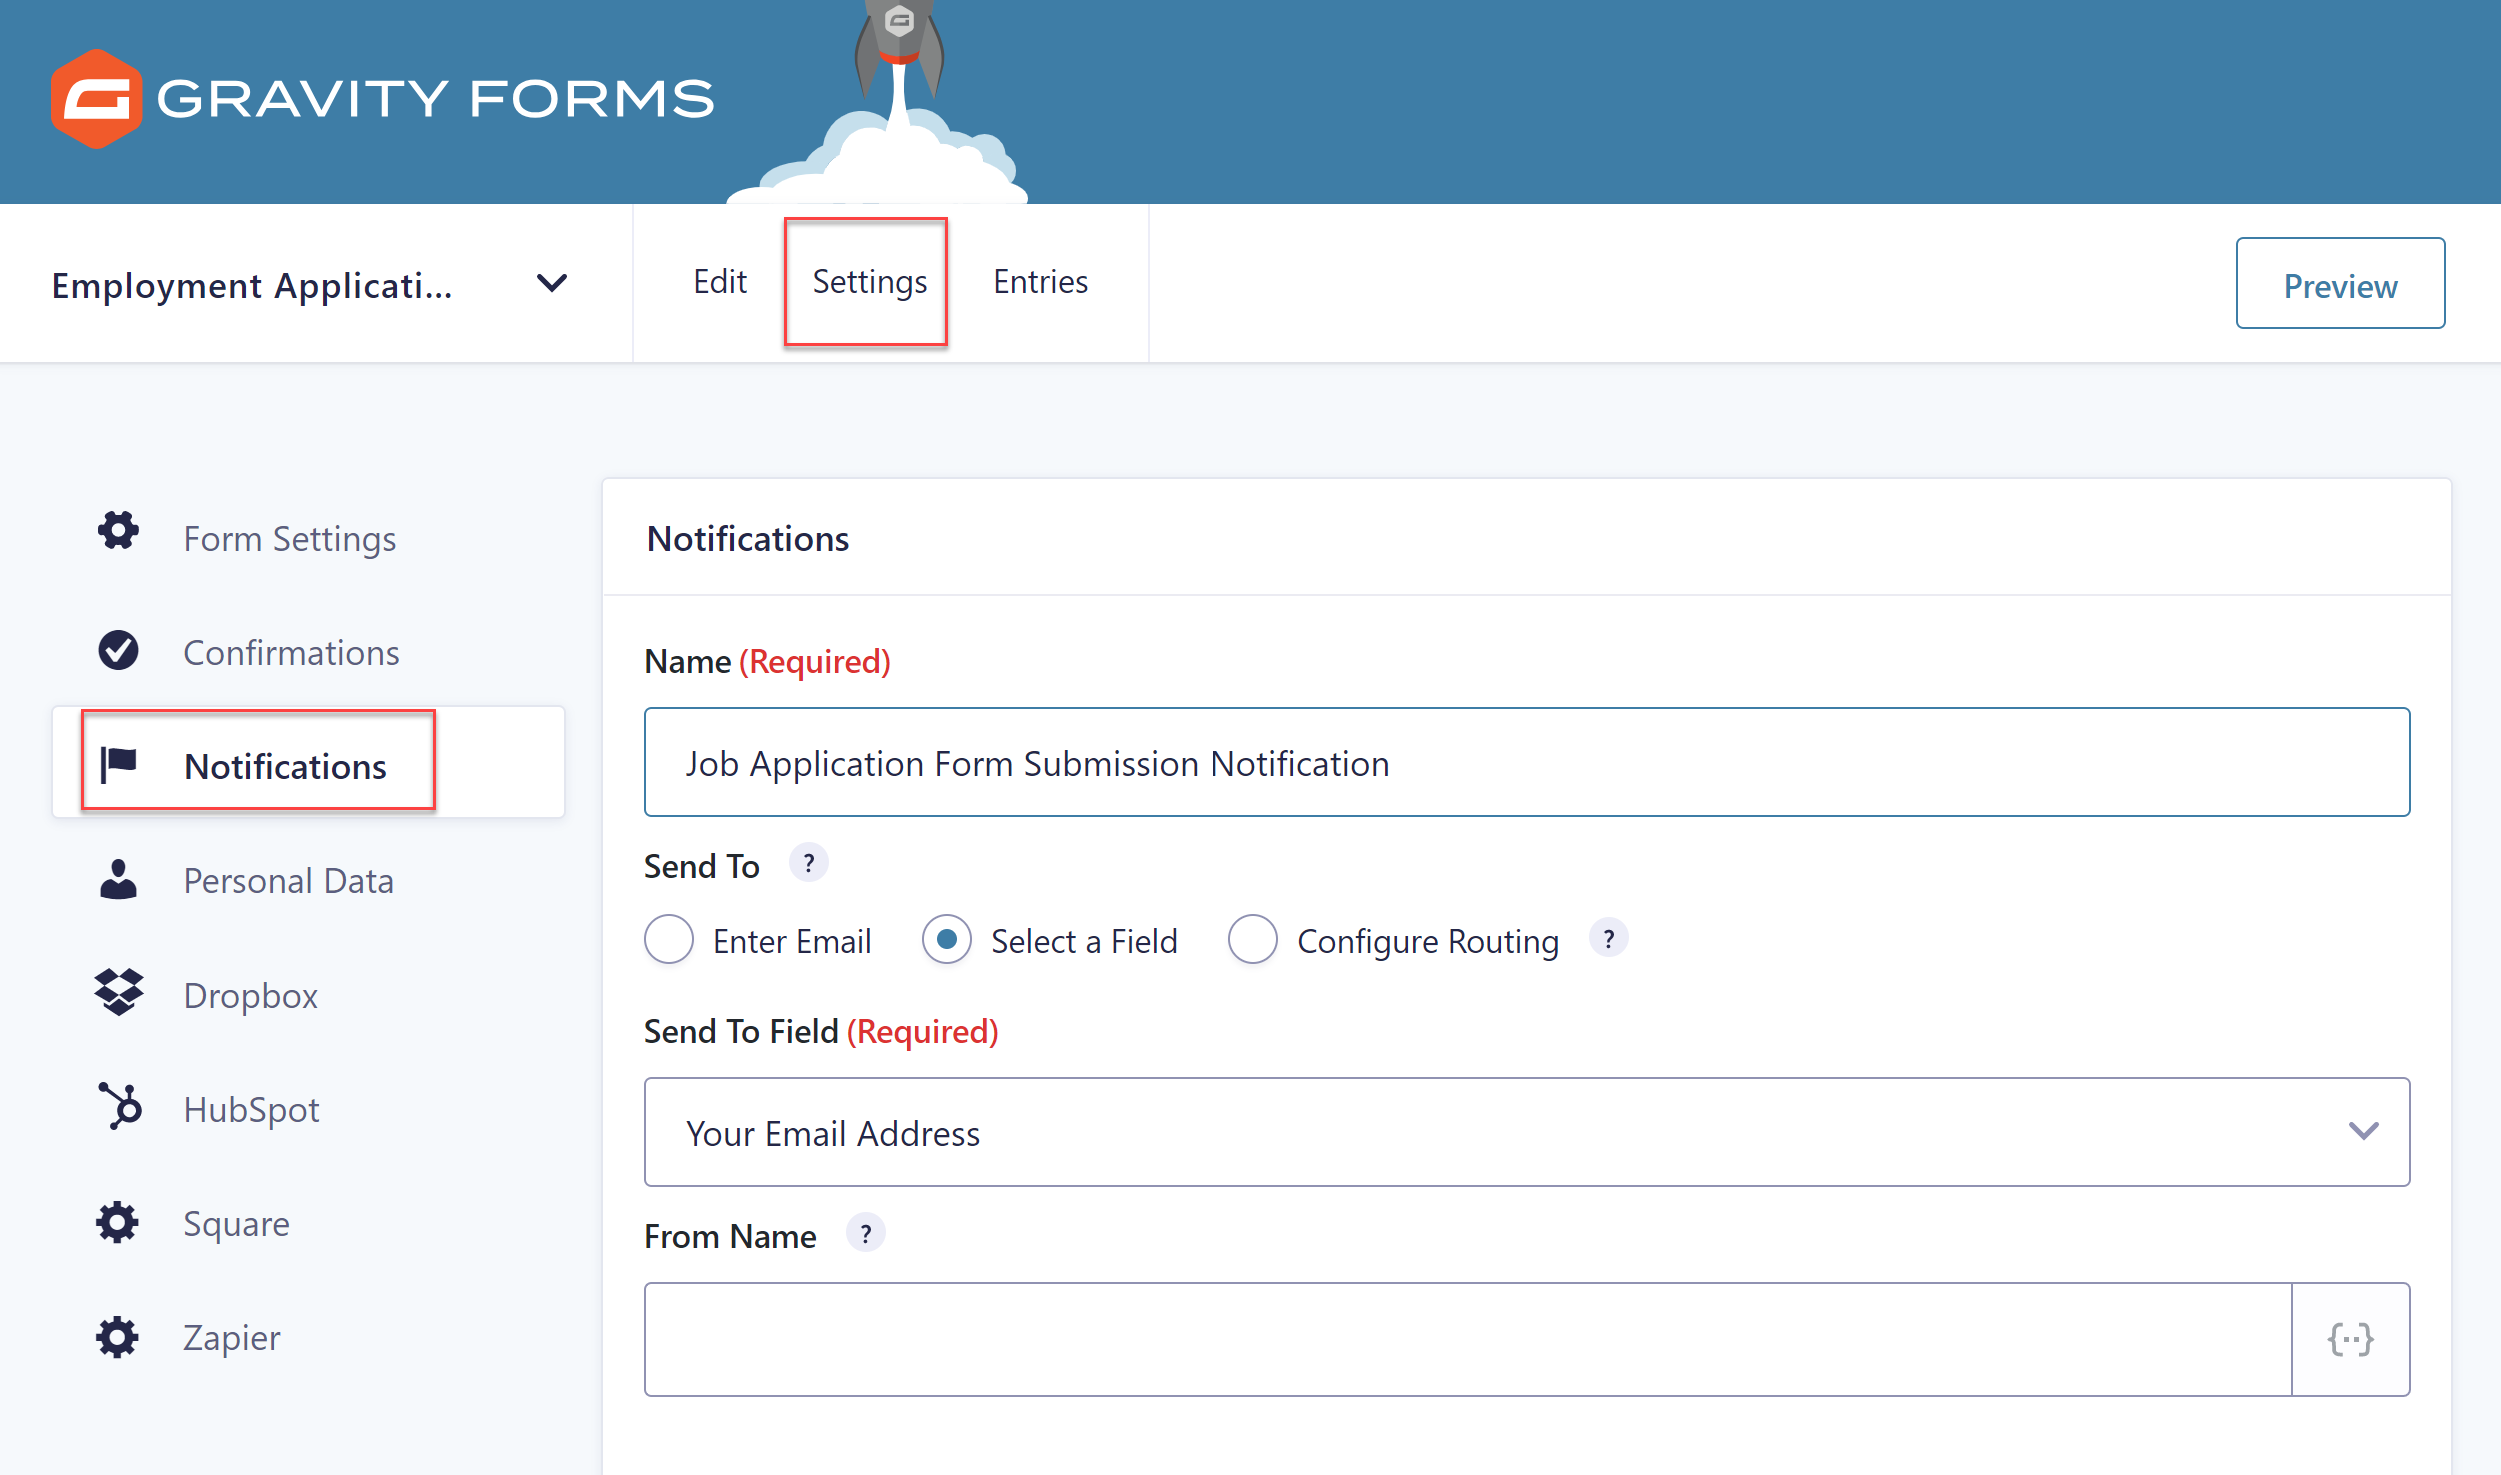Screen dimensions: 2501x1475
Task: Open the Send To Field dropdown
Action: pyautogui.click(x=1527, y=1132)
